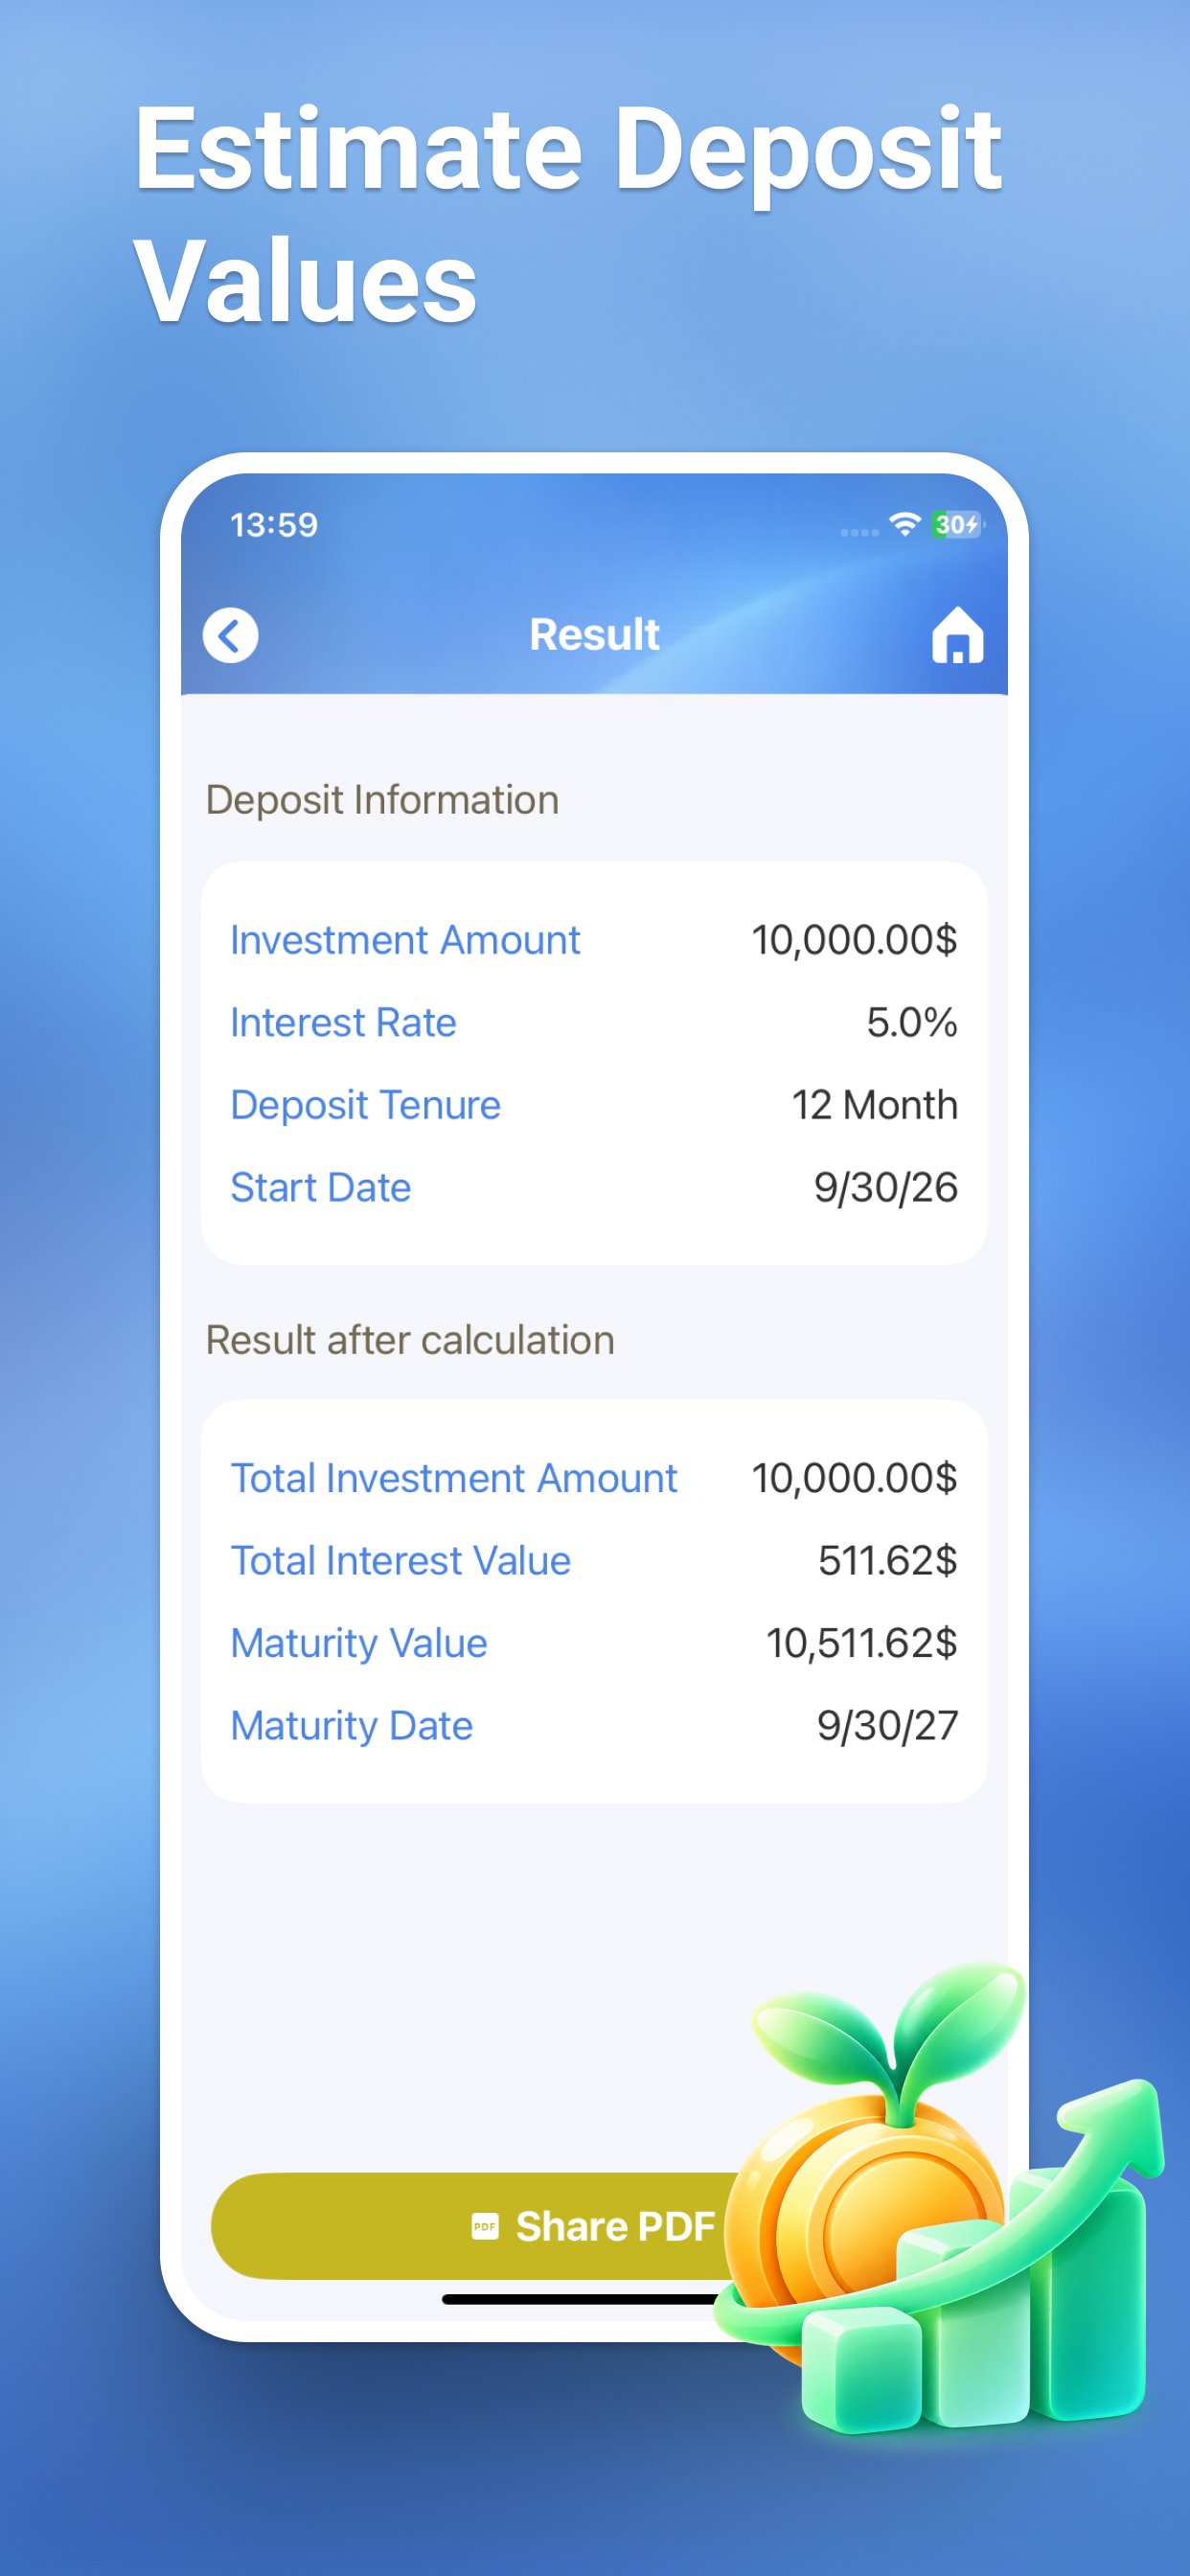
Task: Tap the Estimate Deposit Values headline
Action: tap(567, 215)
